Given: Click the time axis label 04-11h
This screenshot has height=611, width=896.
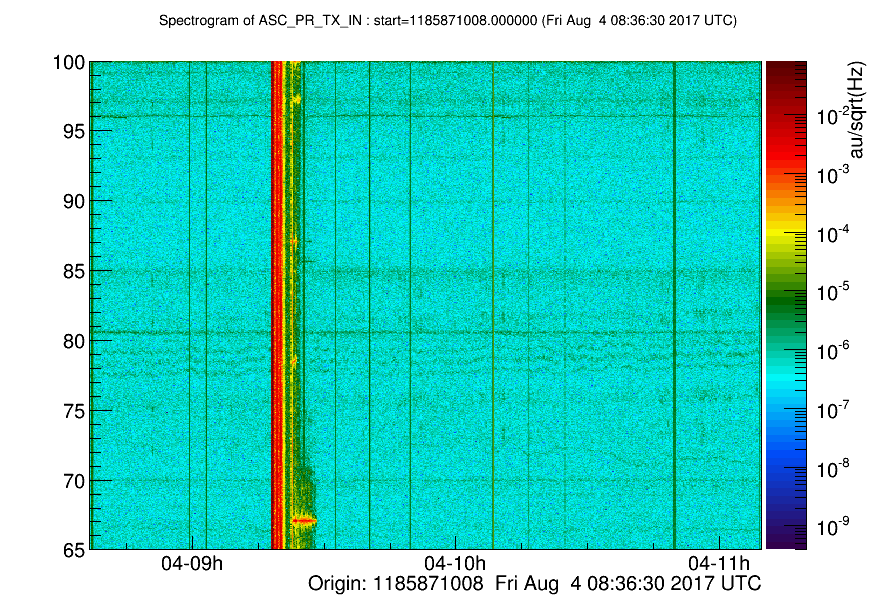Looking at the screenshot, I should [719, 564].
